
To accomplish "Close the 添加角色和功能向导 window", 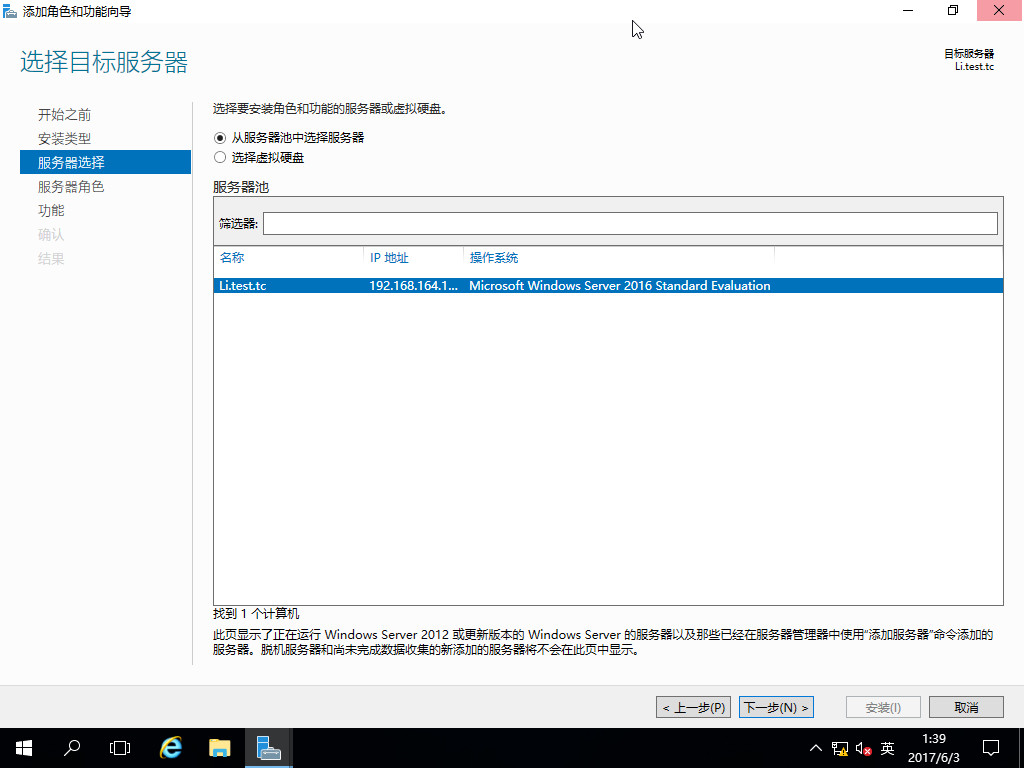I will [999, 10].
